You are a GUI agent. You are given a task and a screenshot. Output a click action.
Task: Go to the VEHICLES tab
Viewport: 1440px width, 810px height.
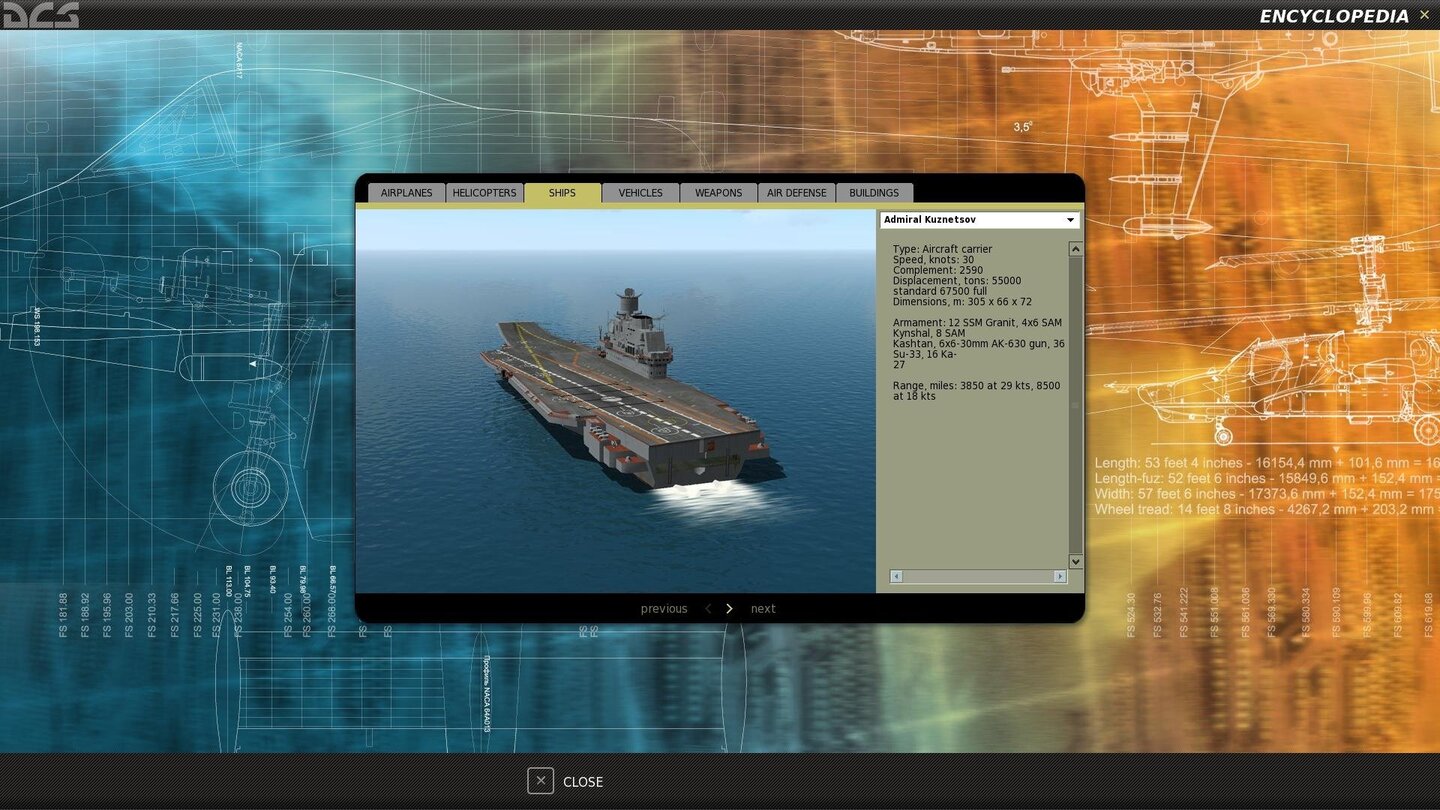point(640,193)
